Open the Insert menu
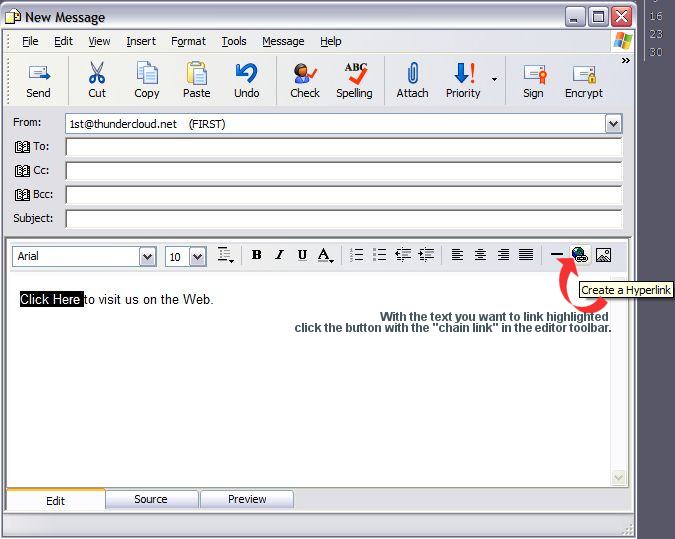Viewport: 675px width, 539px height. [141, 41]
